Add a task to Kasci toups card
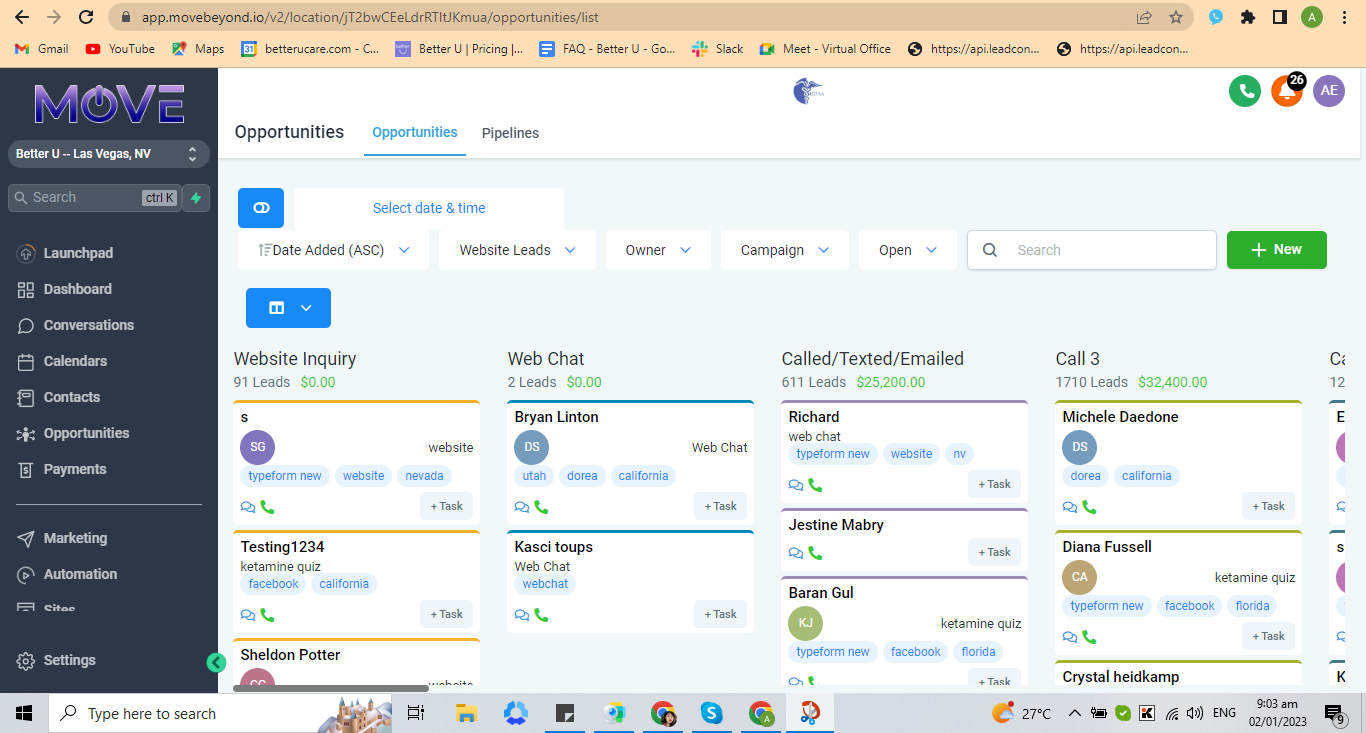 coord(720,614)
